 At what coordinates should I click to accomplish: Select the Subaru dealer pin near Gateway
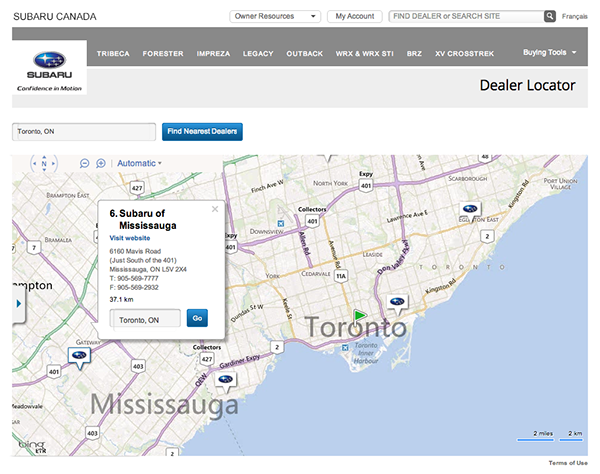tap(79, 357)
